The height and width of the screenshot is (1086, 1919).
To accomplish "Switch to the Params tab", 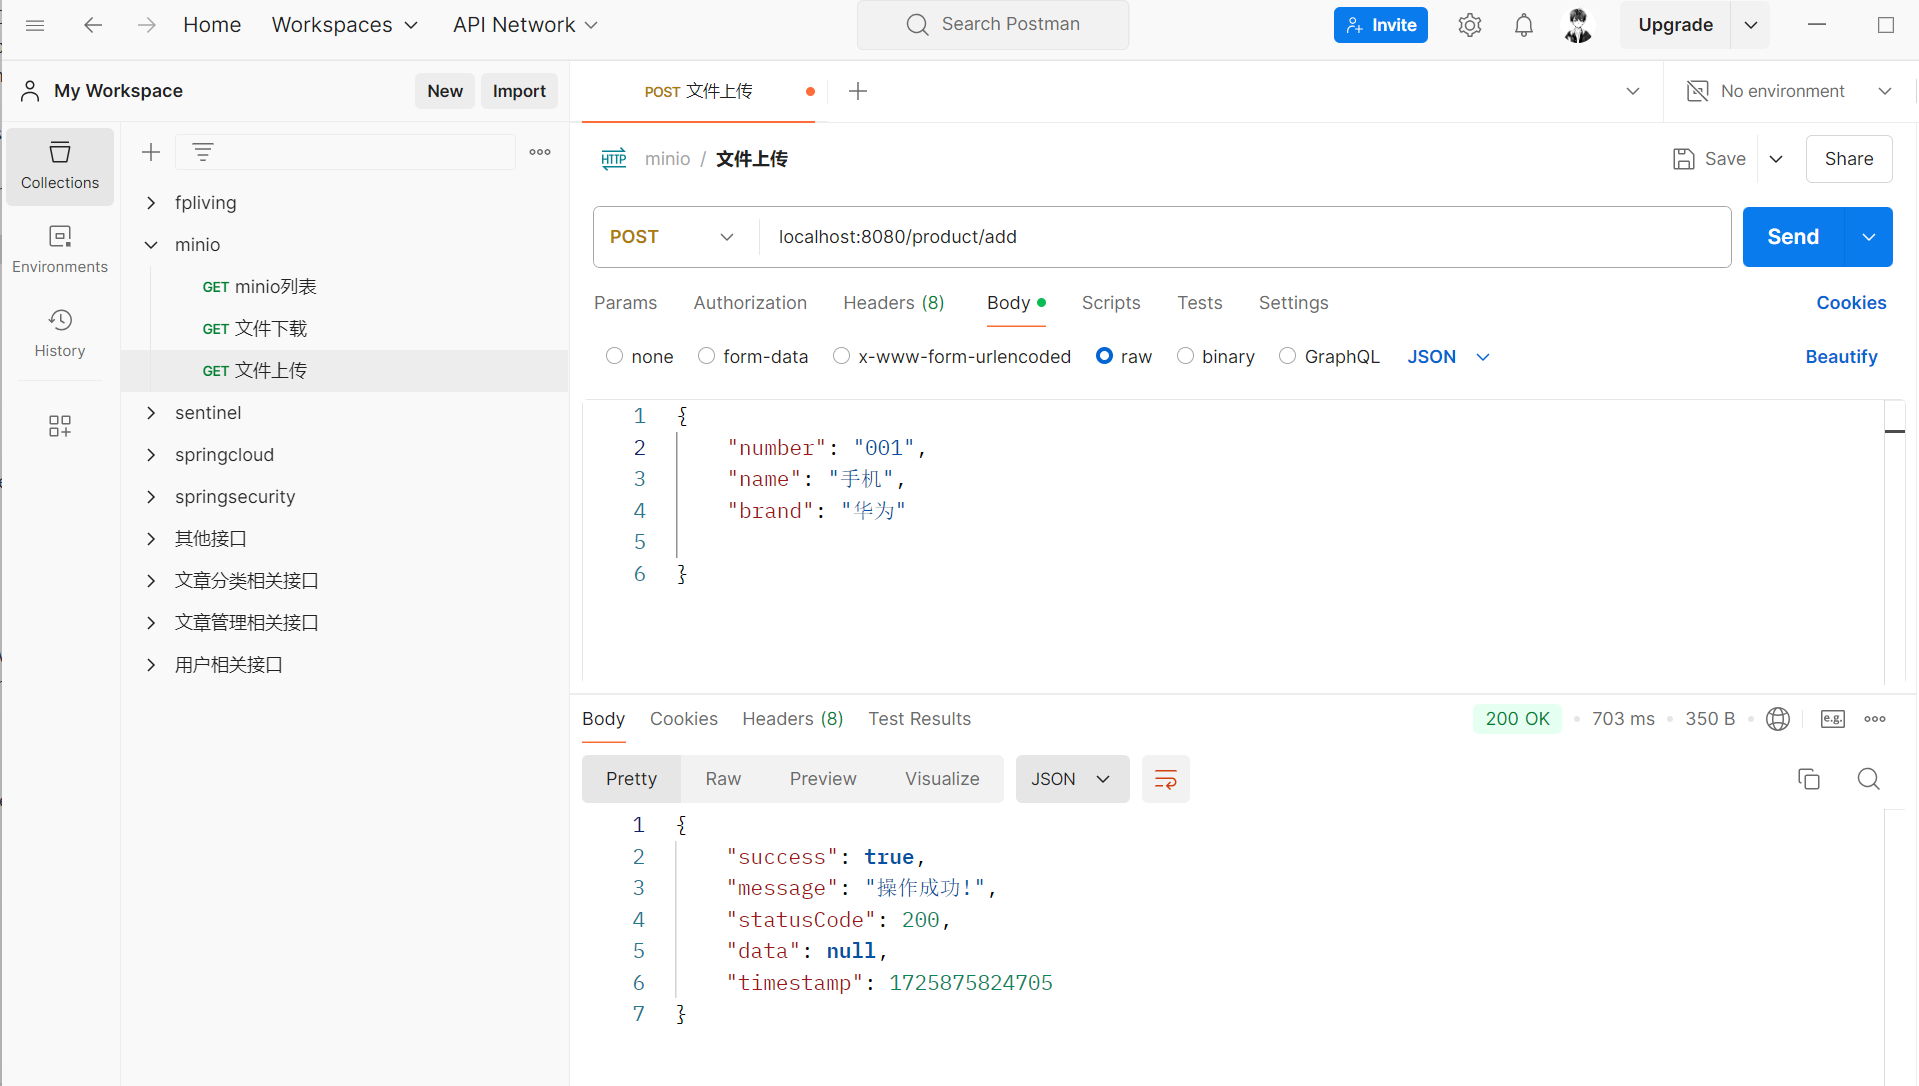I will (625, 303).
